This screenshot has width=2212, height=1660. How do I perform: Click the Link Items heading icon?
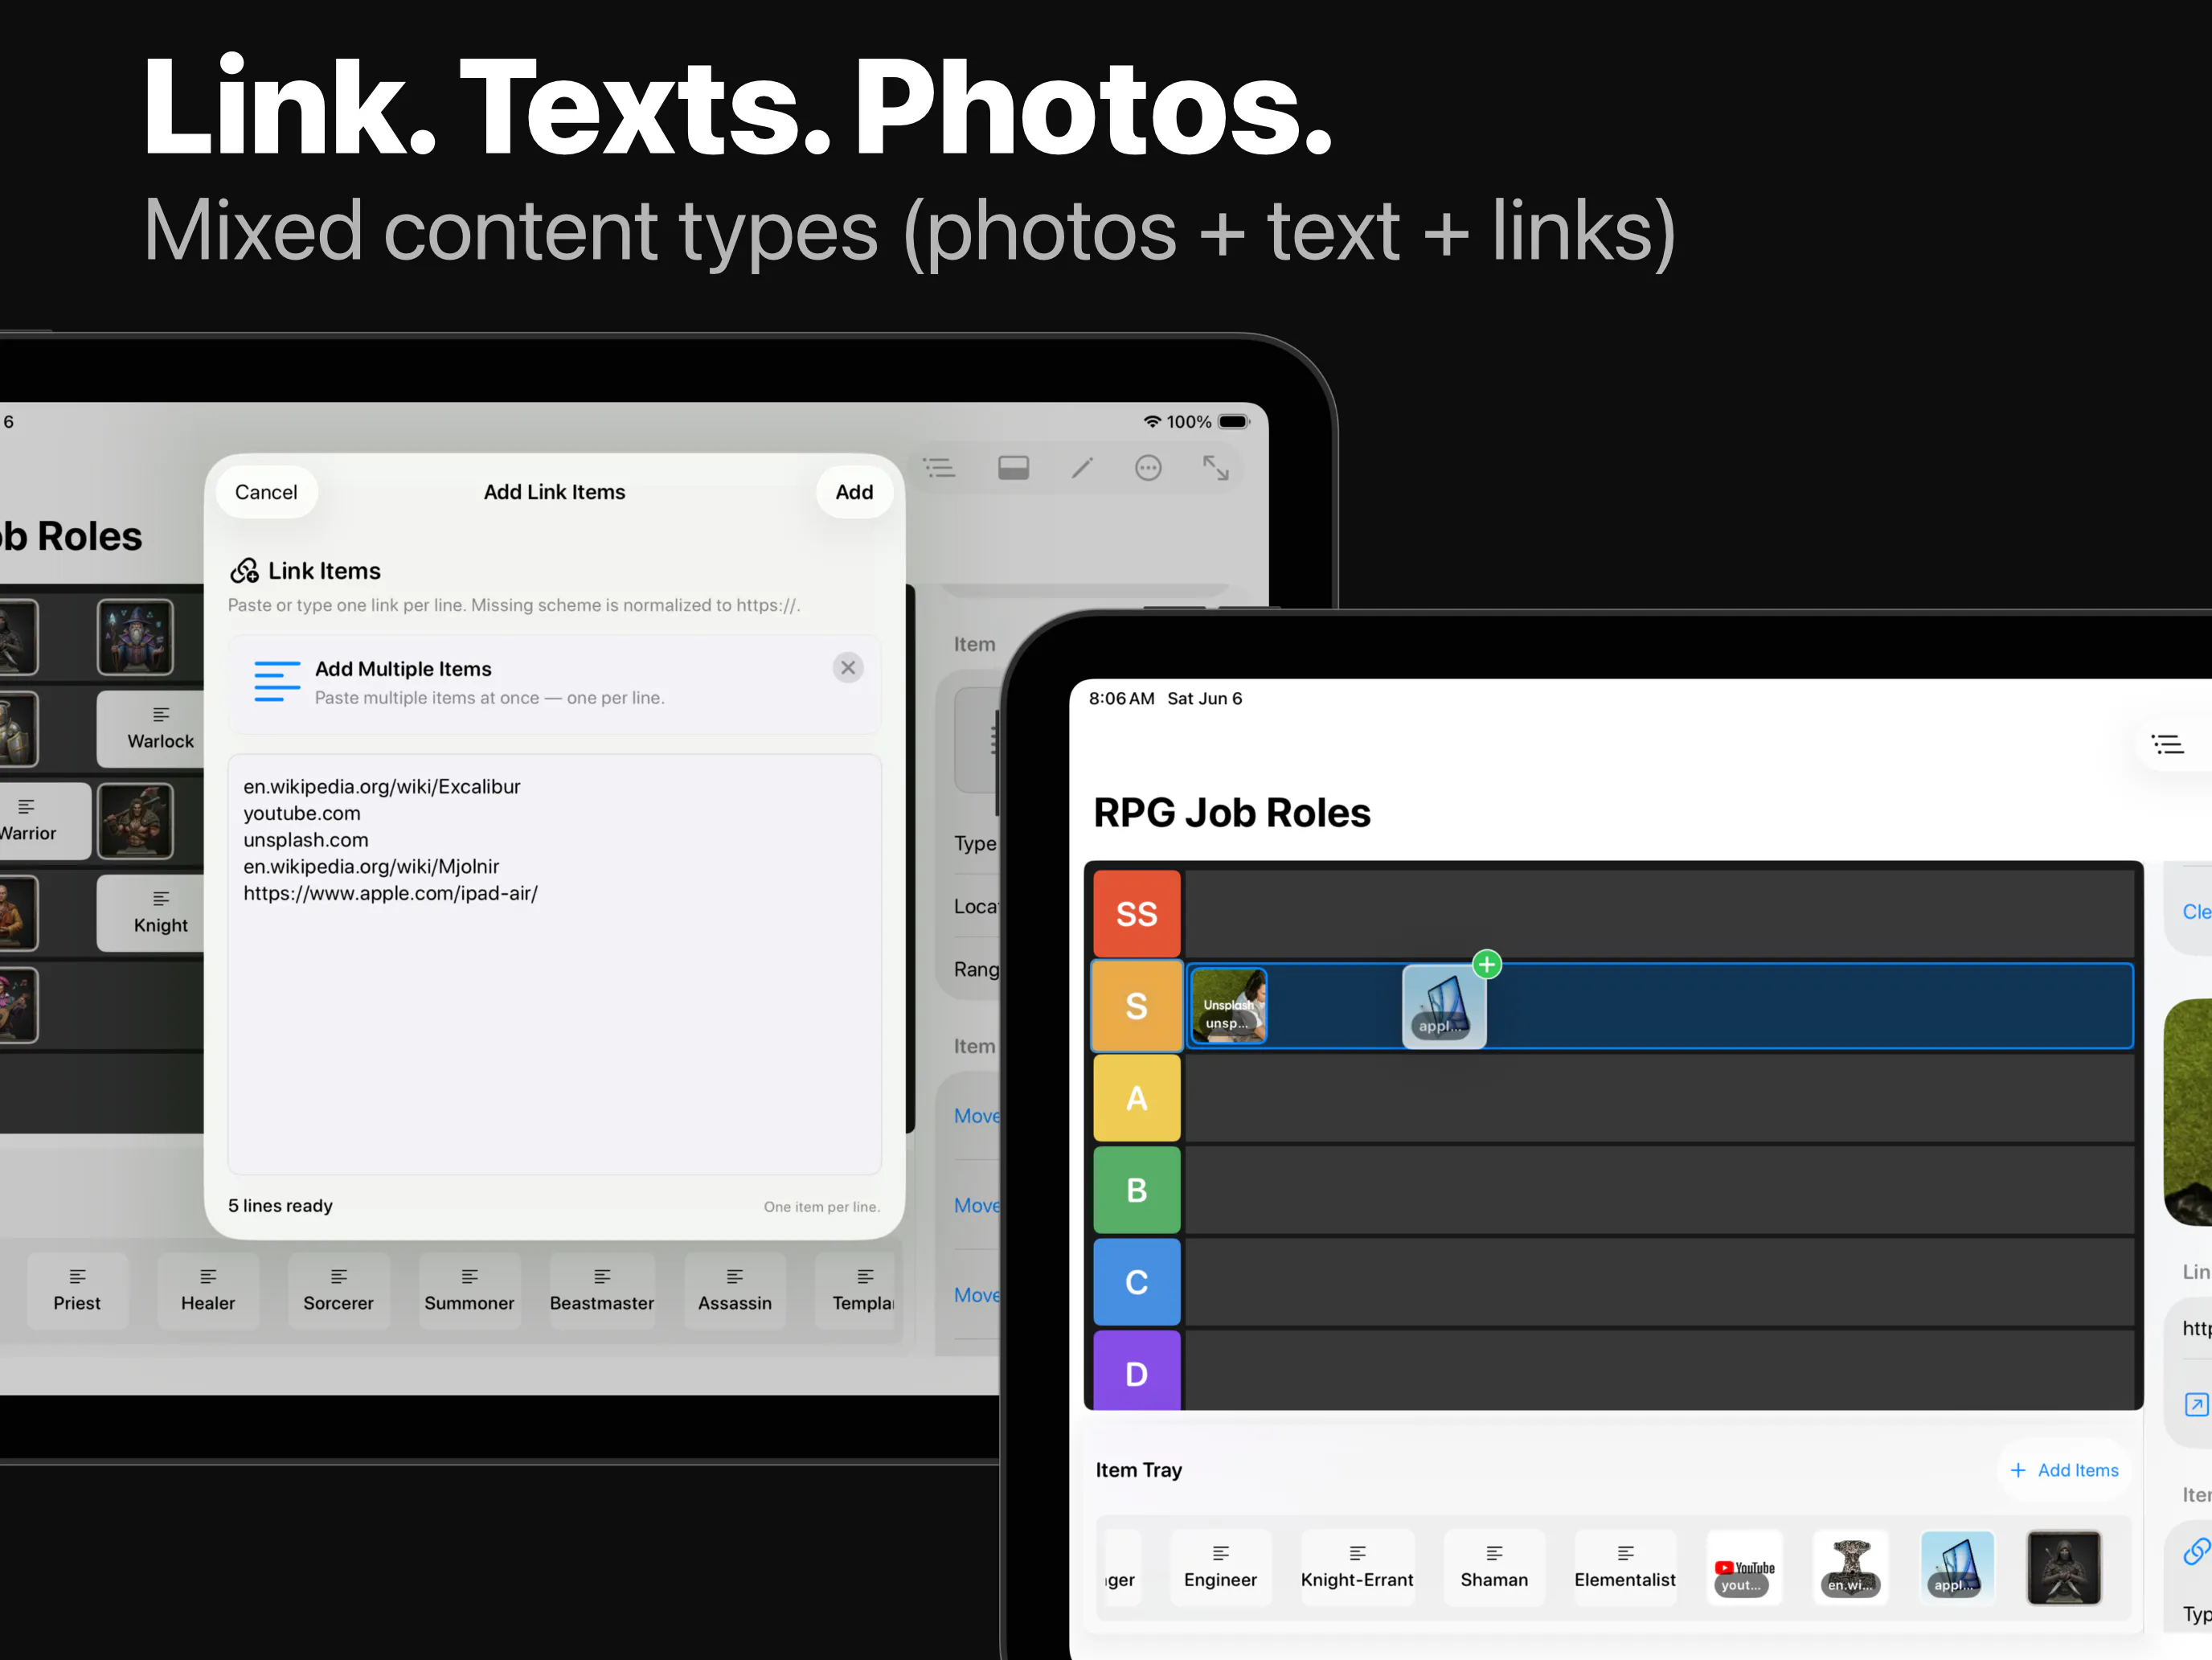tap(244, 570)
